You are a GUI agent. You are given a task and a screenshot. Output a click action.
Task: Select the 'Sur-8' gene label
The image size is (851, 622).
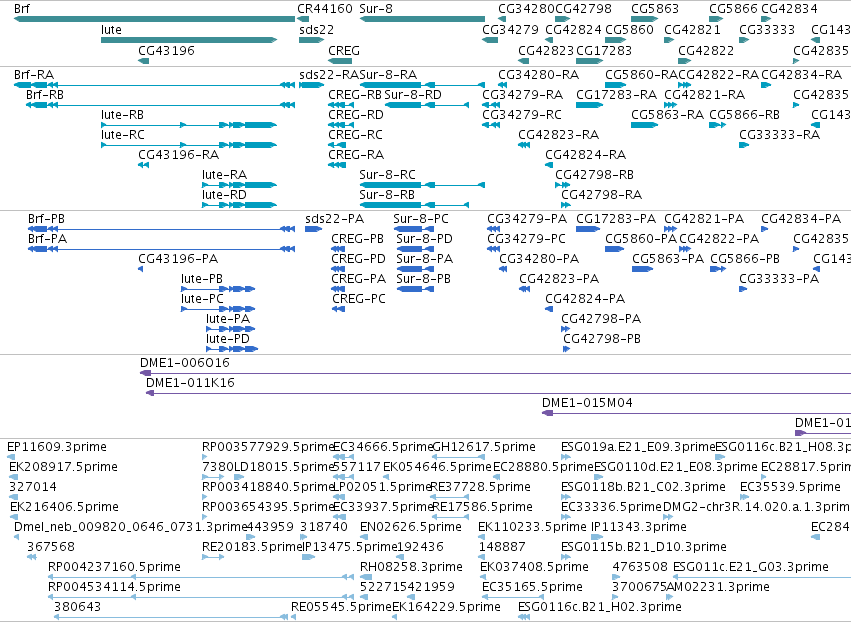376,9
